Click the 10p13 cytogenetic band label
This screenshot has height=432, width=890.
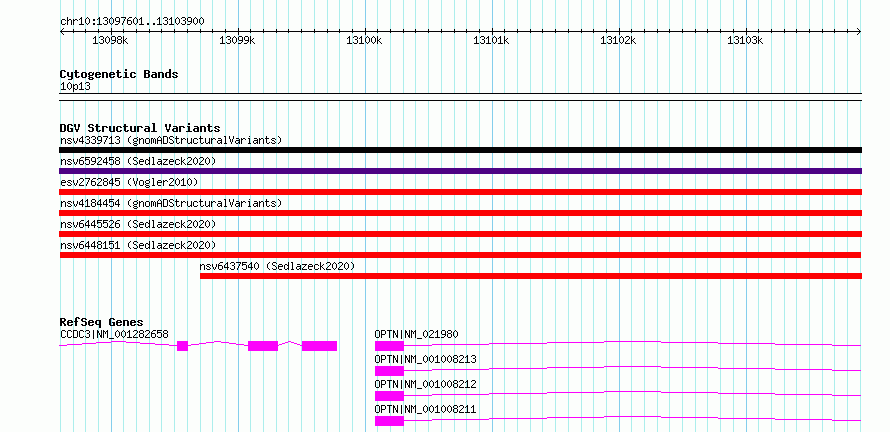click(75, 87)
